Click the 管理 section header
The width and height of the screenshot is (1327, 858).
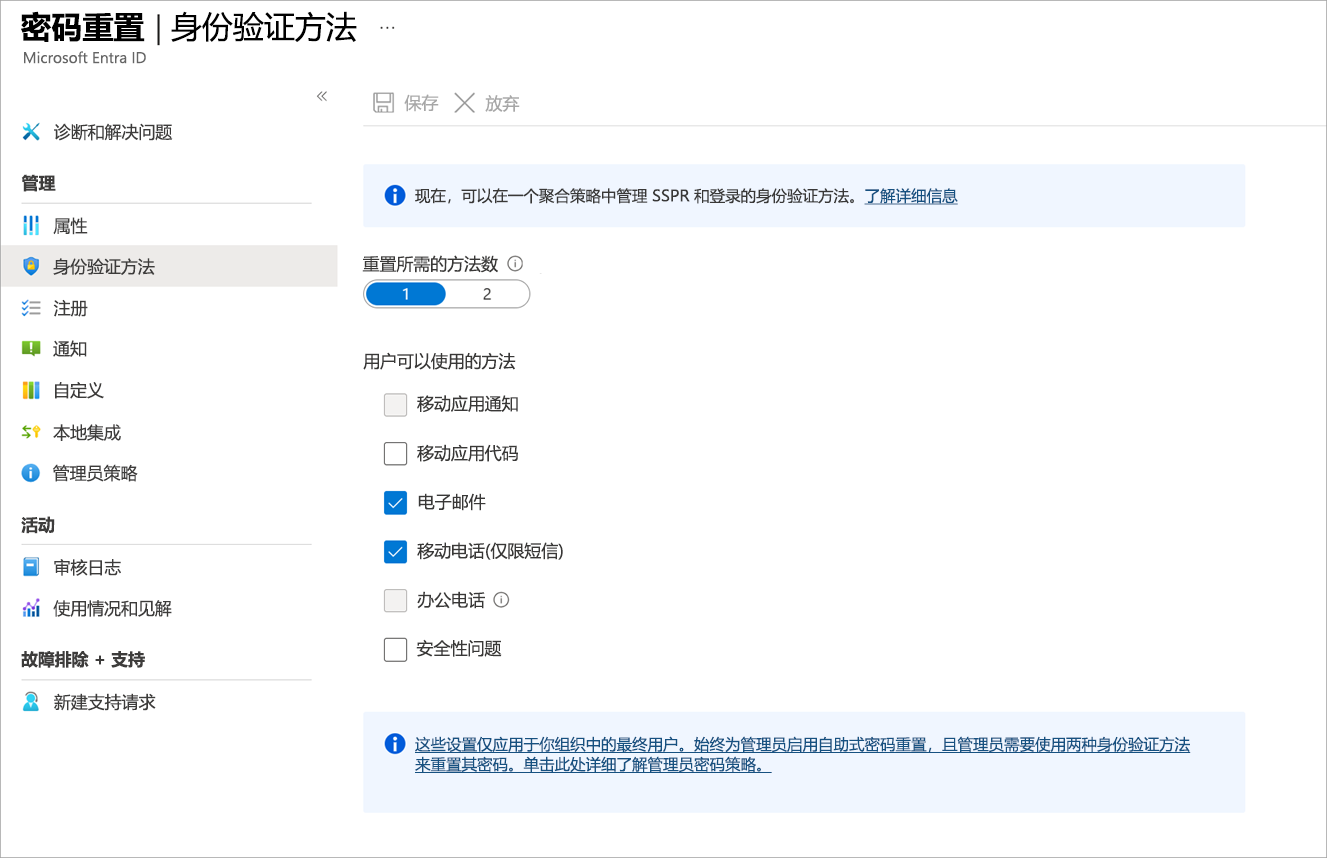pyautogui.click(x=38, y=183)
